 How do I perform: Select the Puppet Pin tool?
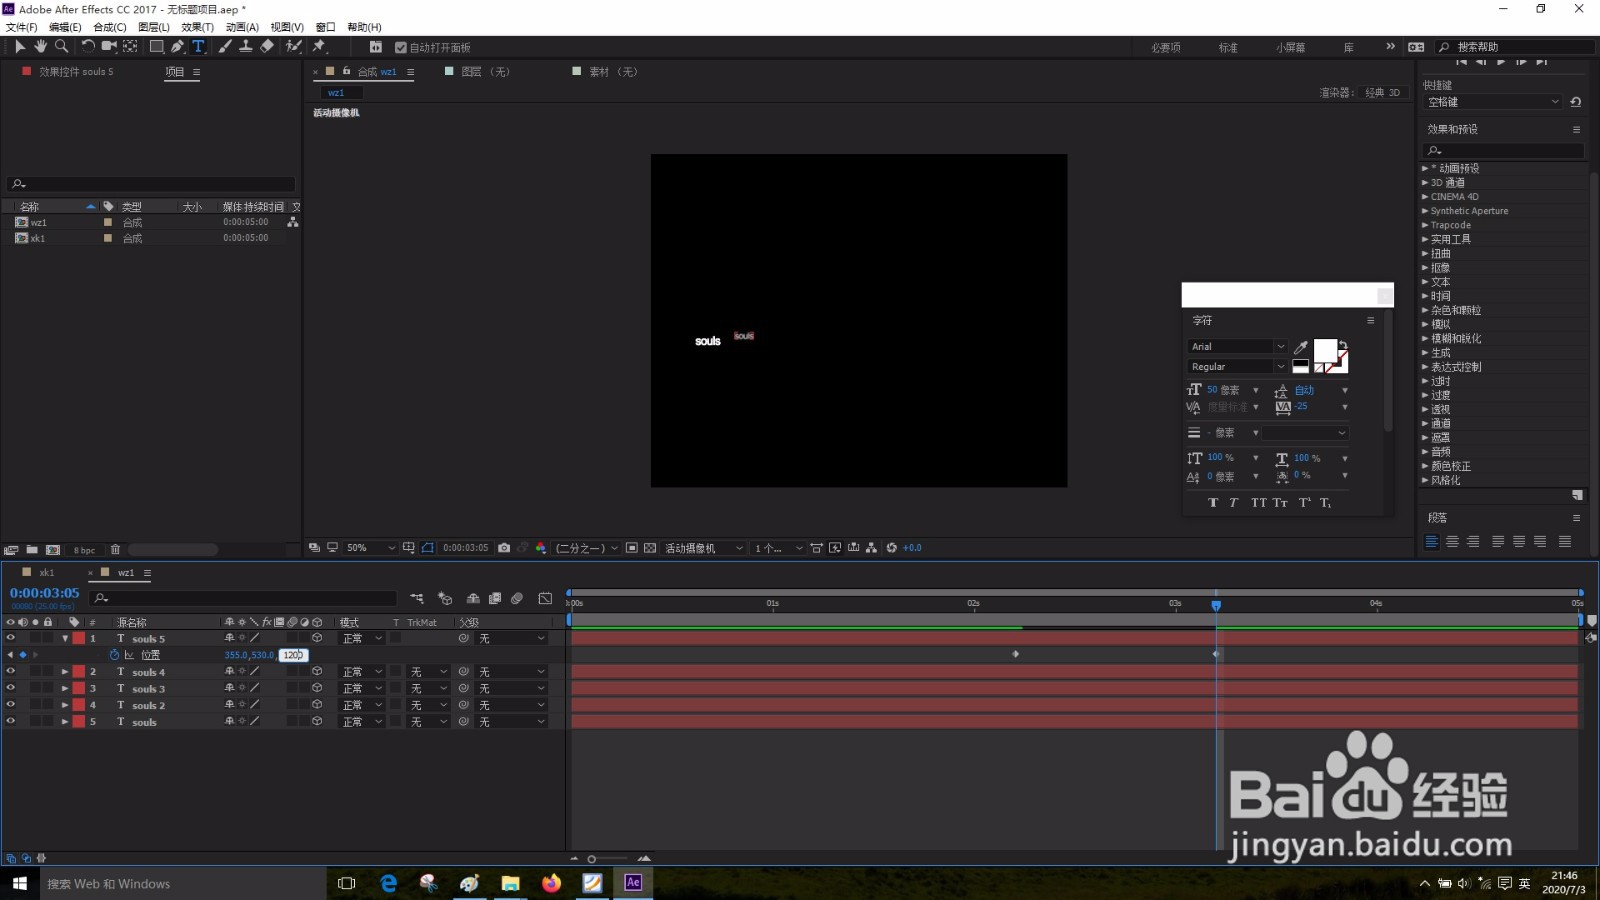[x=319, y=46]
